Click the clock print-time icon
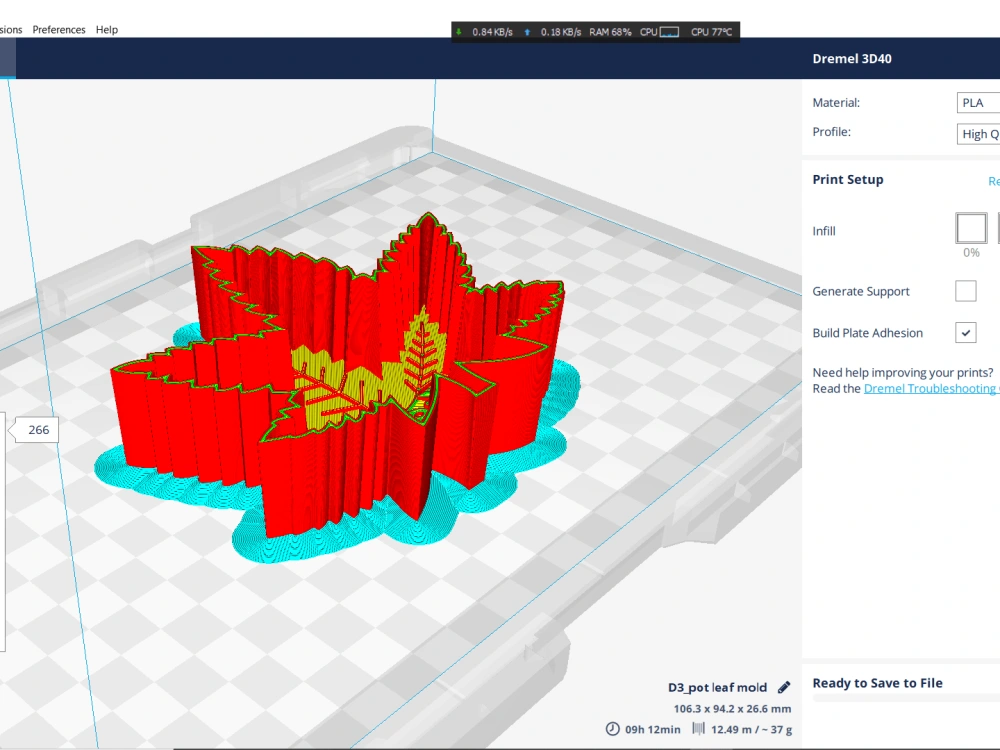1000x750 pixels. [x=612, y=728]
